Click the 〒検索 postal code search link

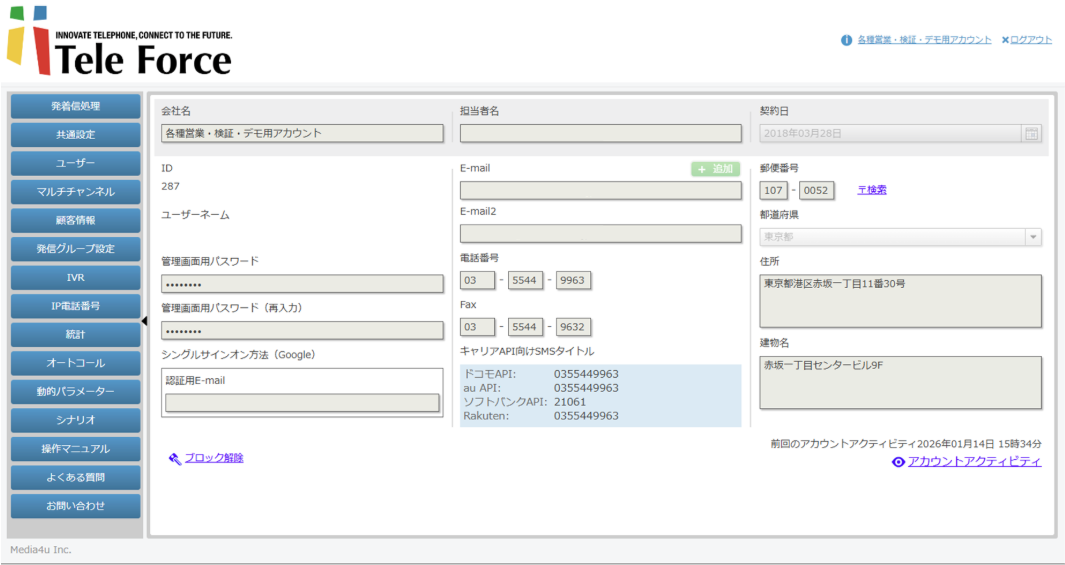[871, 190]
